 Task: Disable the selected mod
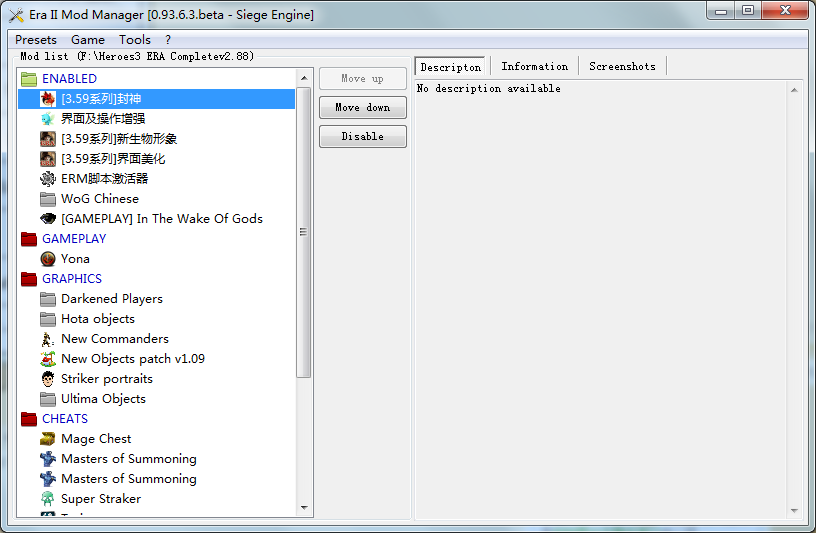(363, 136)
